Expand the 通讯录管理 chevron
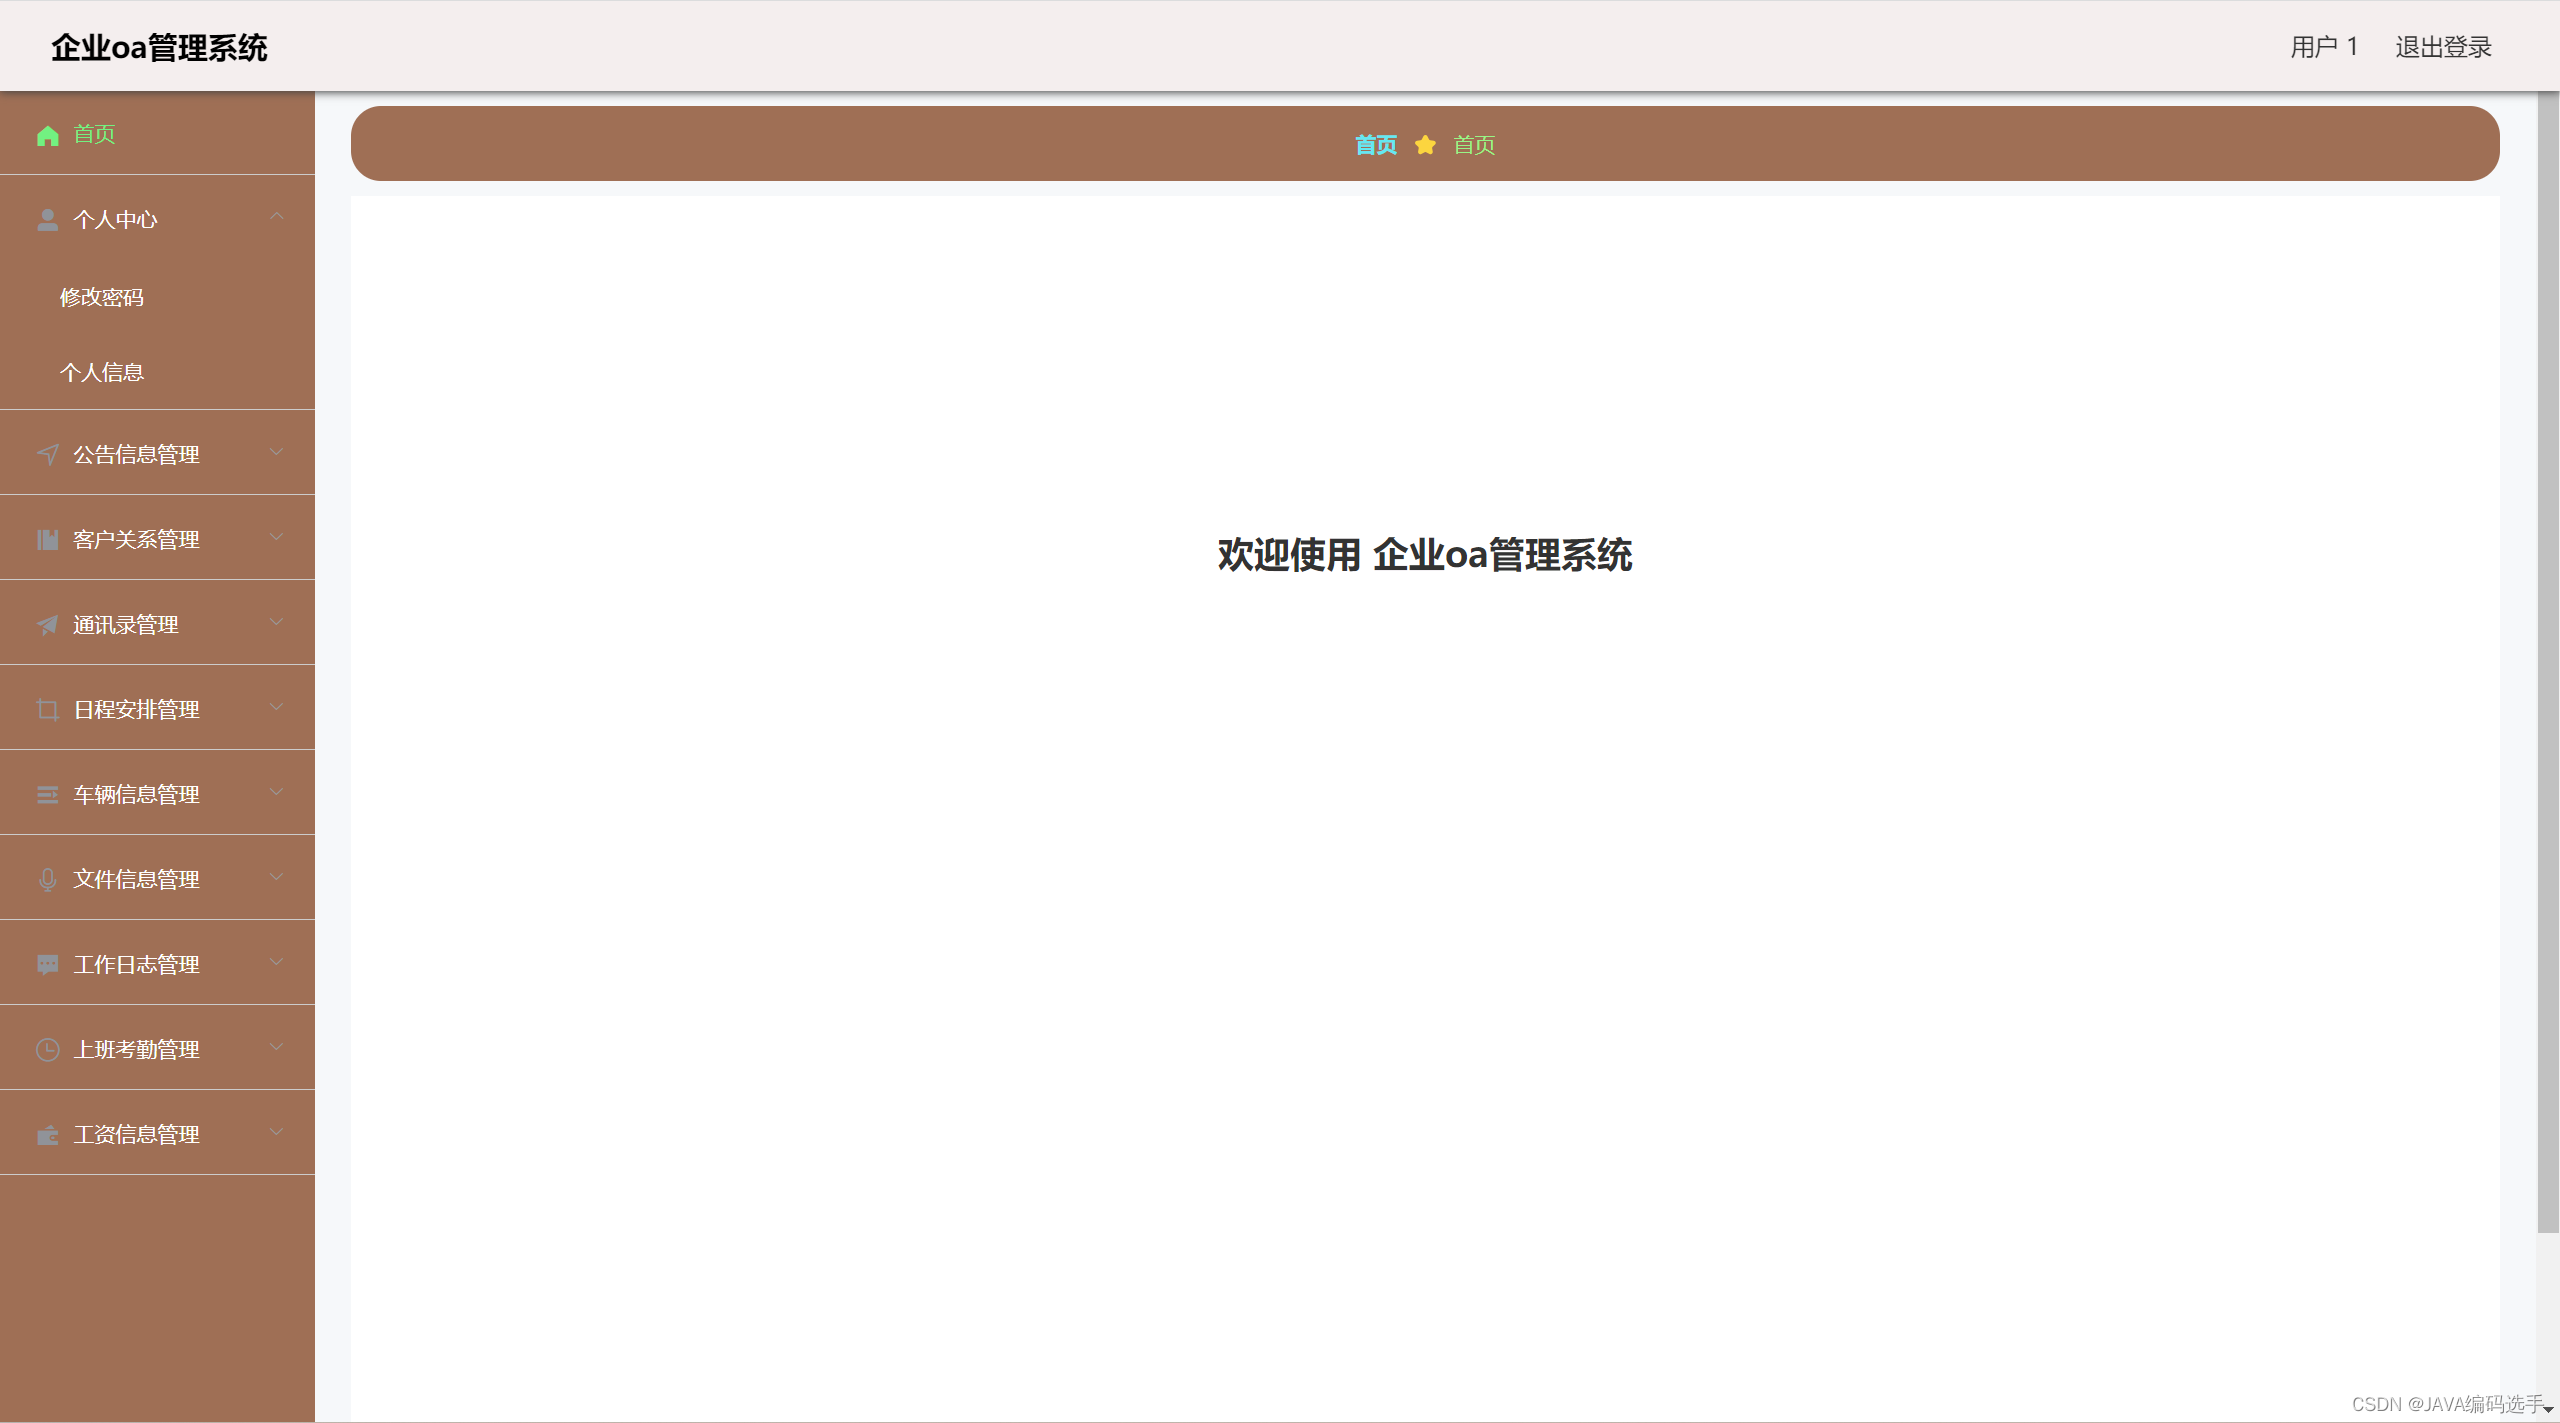Viewport: 2560px width, 1423px height. pos(277,622)
